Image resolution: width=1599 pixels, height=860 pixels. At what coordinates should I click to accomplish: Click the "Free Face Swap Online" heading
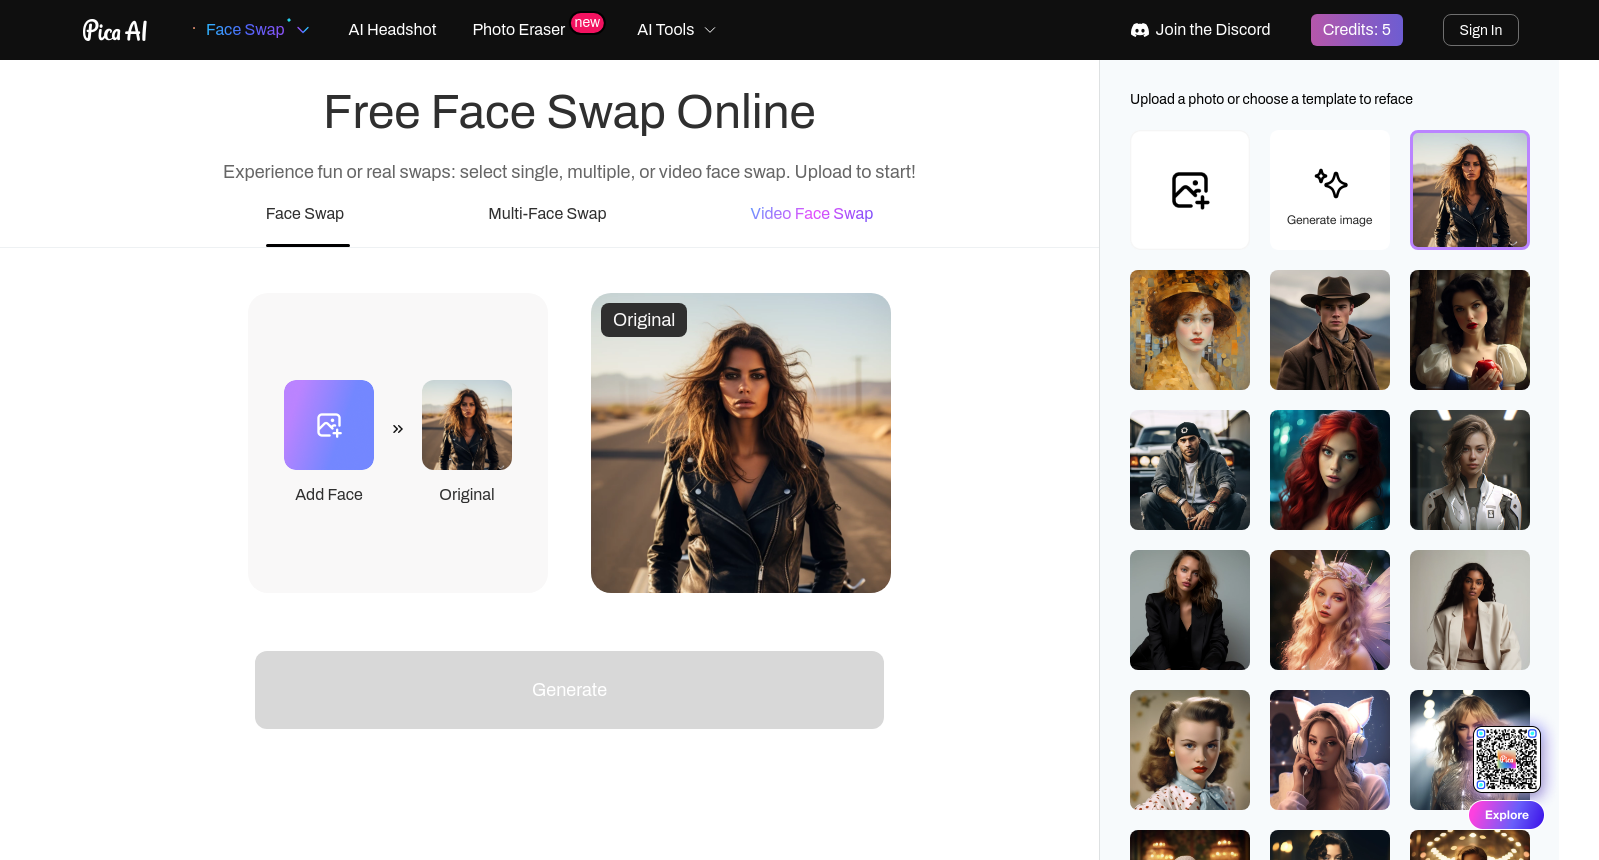(x=569, y=112)
